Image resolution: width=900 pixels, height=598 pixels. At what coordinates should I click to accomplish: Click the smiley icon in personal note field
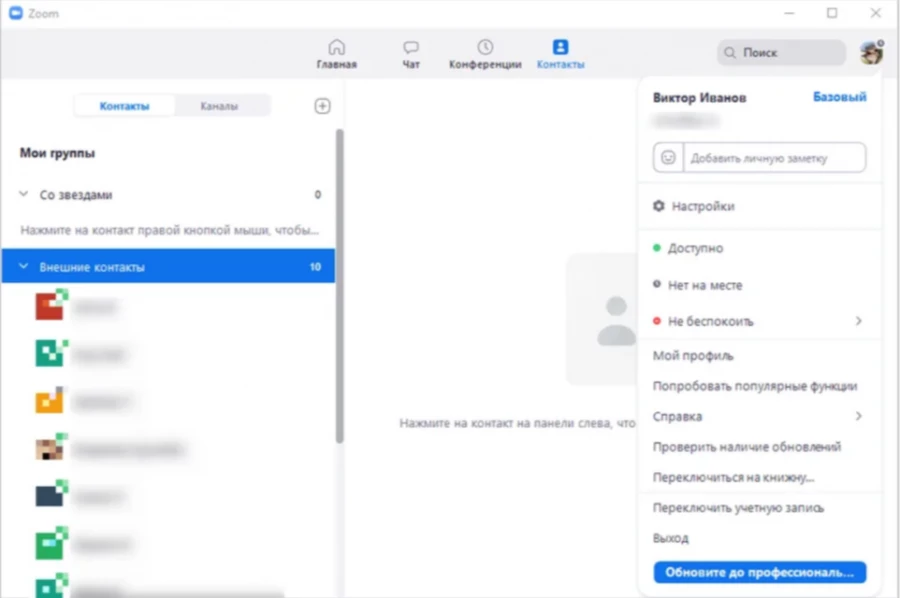tap(668, 157)
